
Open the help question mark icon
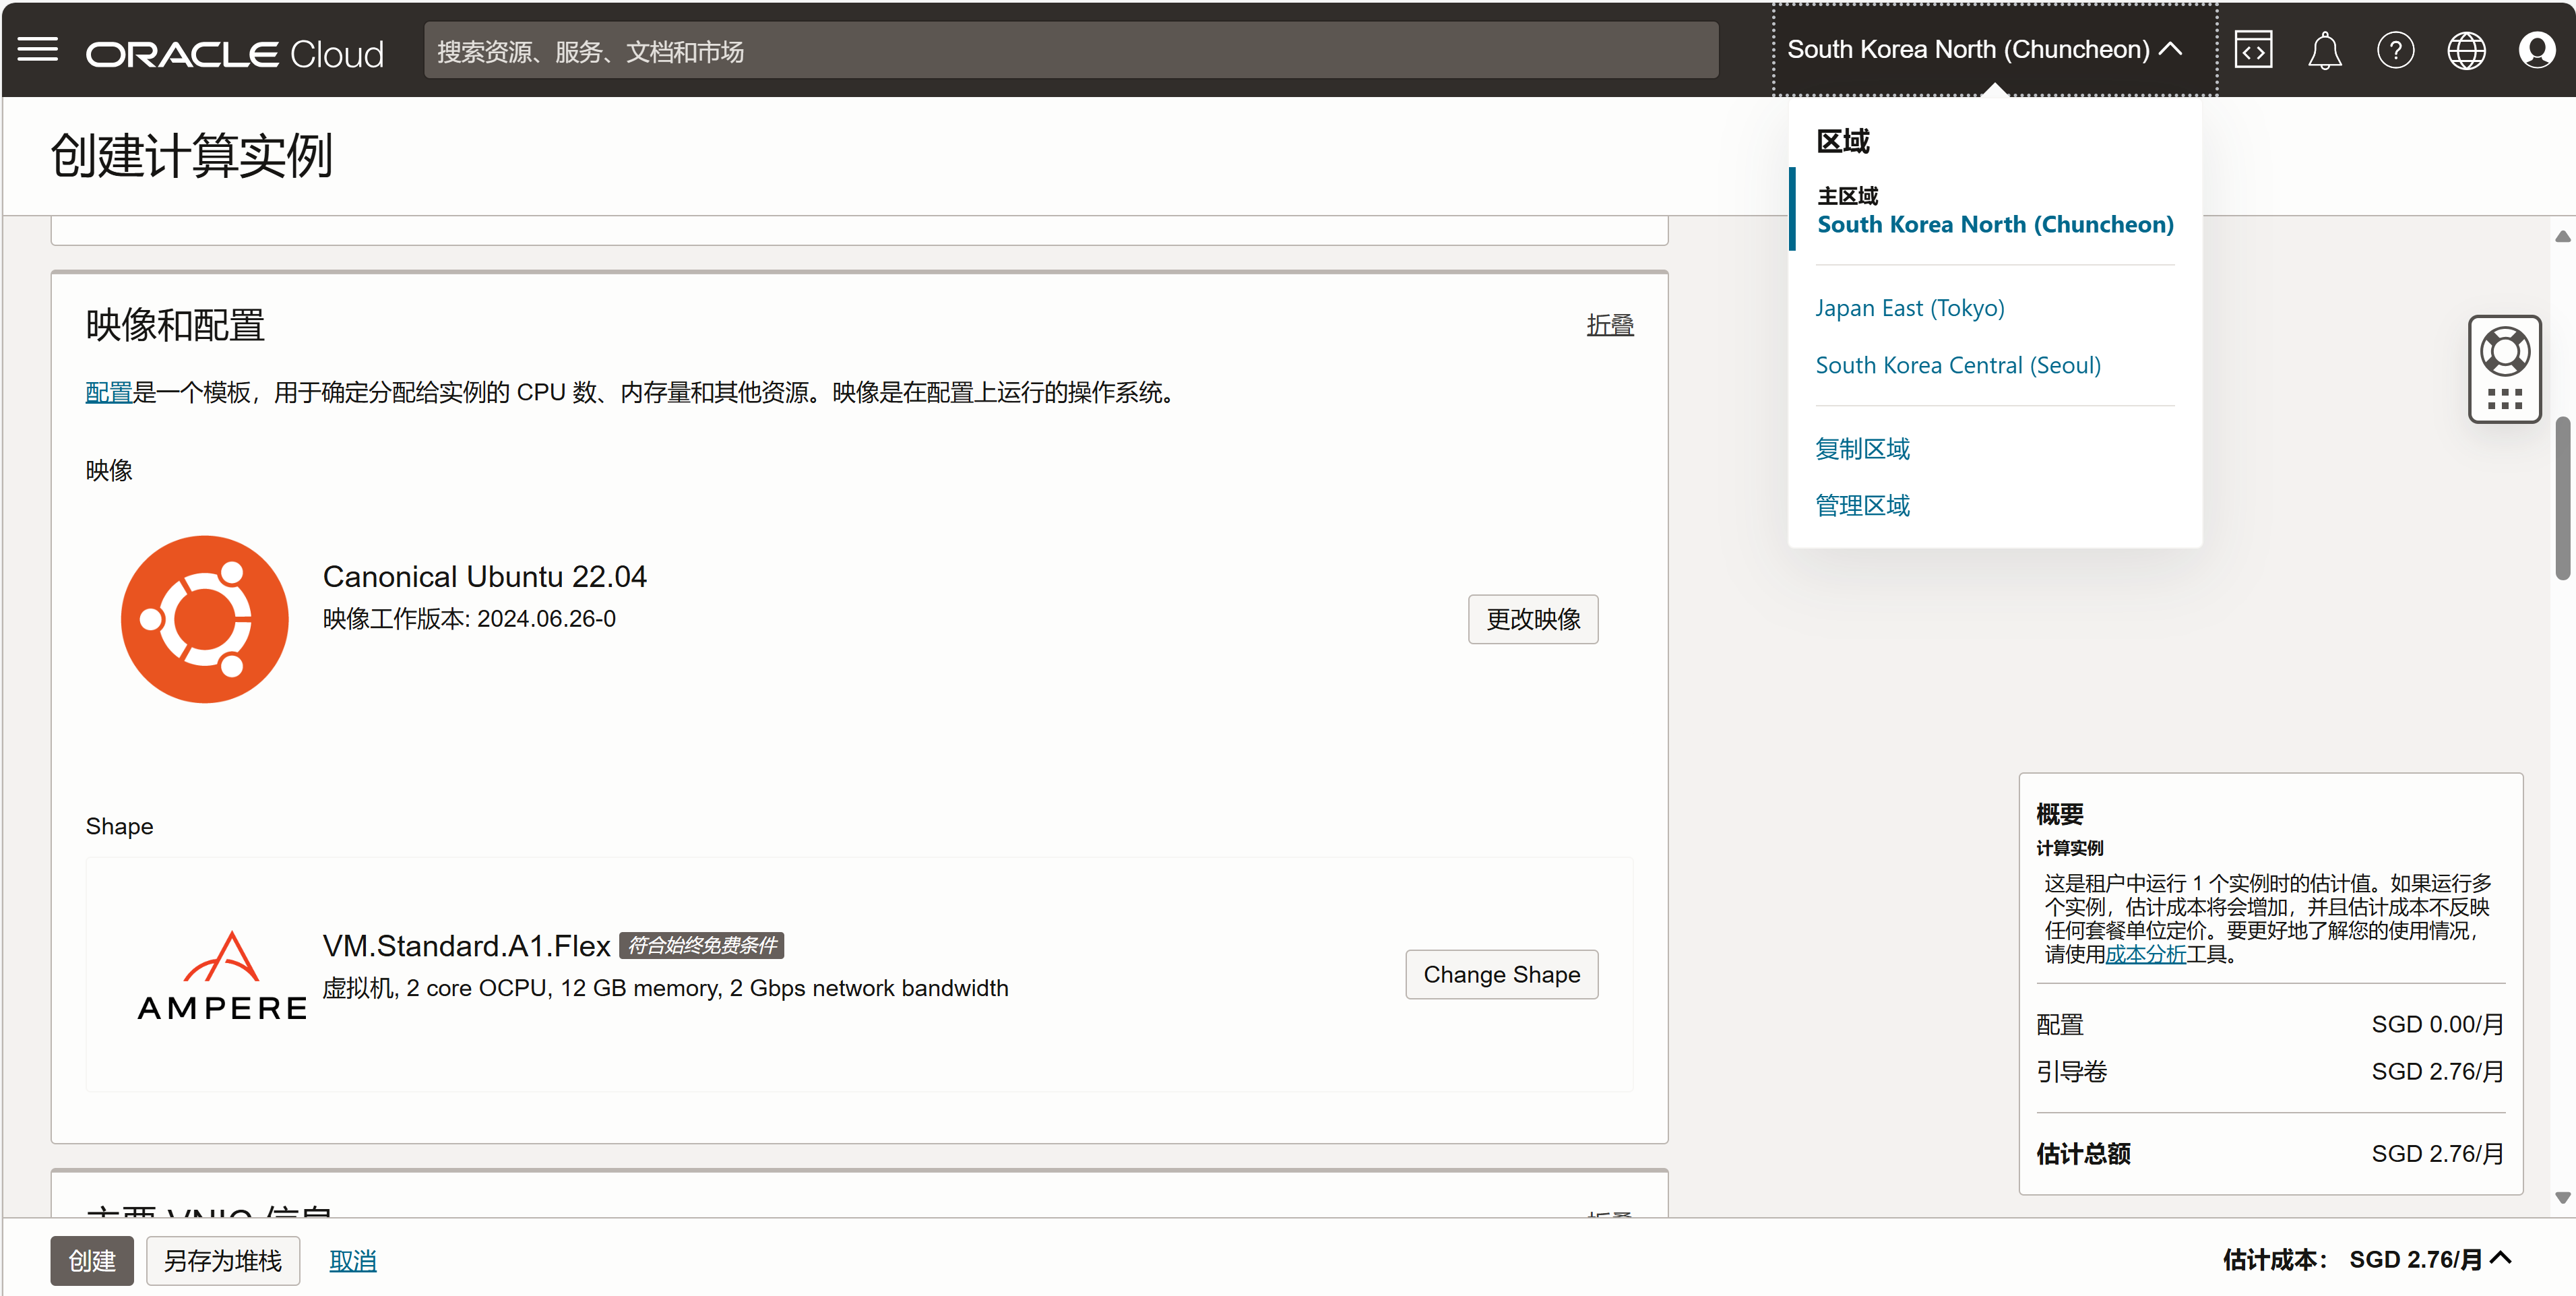(x=2395, y=50)
